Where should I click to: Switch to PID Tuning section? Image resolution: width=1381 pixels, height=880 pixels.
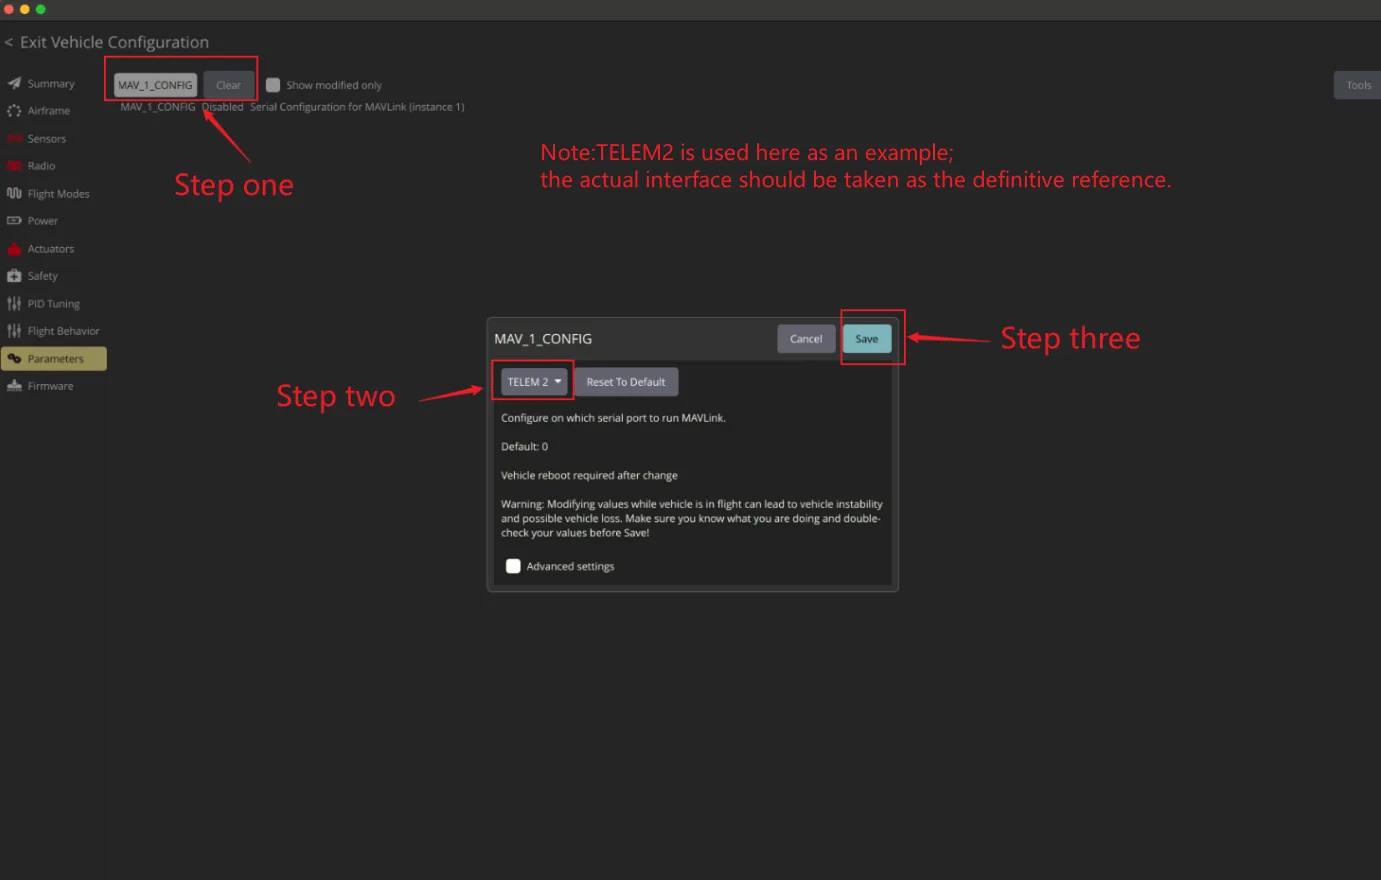pyautogui.click(x=54, y=303)
